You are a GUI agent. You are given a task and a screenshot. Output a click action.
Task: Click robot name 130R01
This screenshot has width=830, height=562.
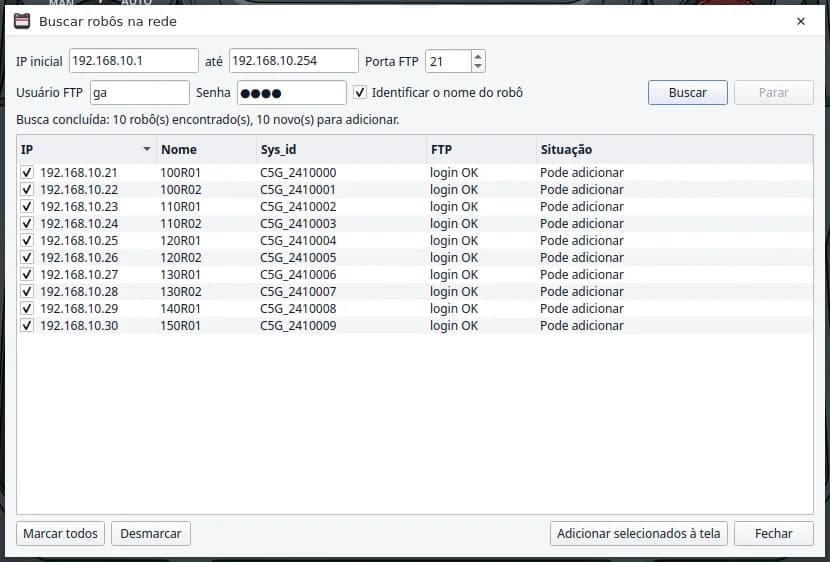pyautogui.click(x=181, y=274)
